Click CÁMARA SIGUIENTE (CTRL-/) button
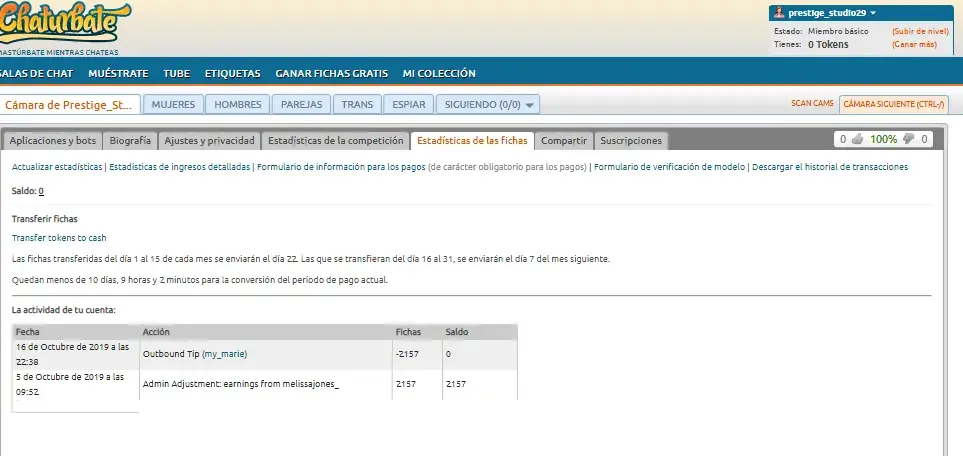The image size is (963, 456). click(x=894, y=104)
